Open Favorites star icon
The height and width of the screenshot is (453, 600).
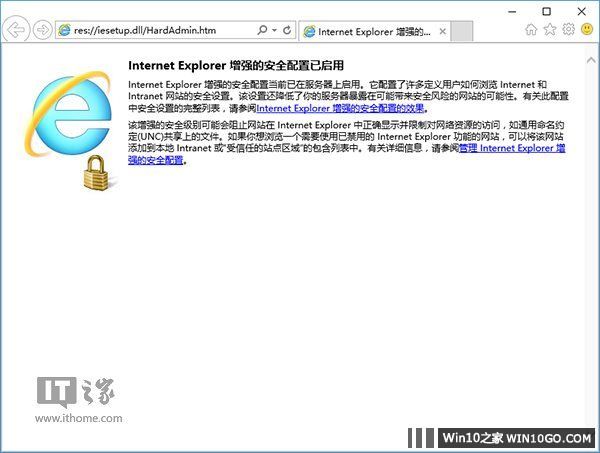click(x=550, y=29)
